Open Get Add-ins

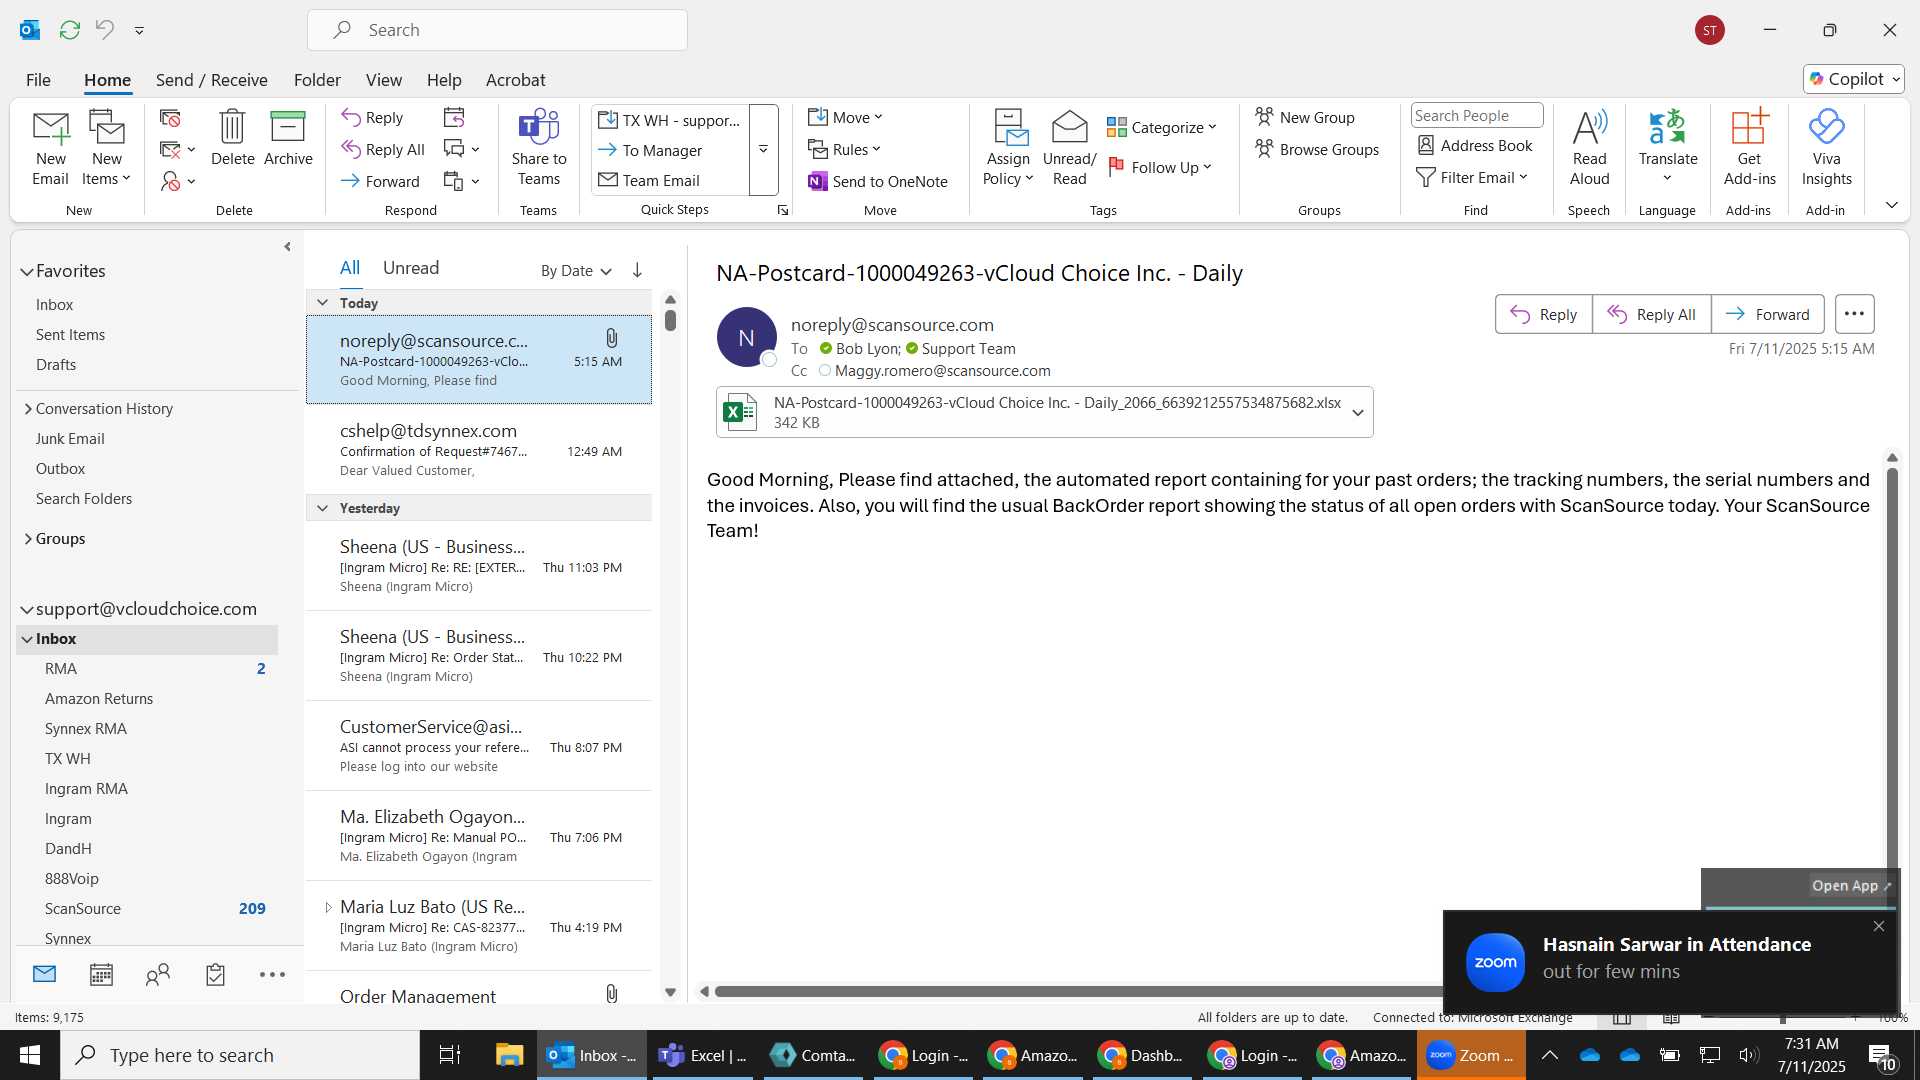point(1749,148)
